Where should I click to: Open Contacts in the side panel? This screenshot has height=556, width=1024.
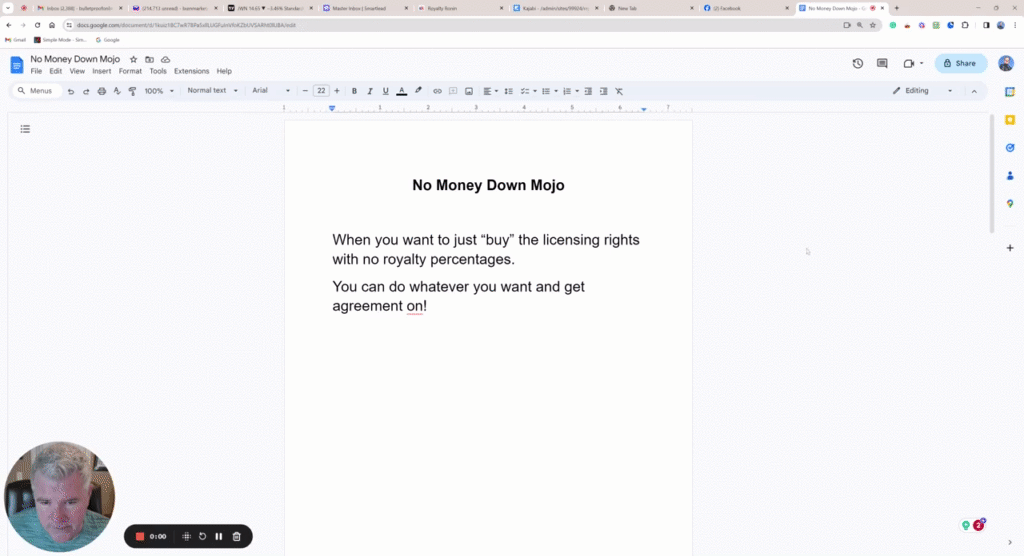pyautogui.click(x=1010, y=176)
